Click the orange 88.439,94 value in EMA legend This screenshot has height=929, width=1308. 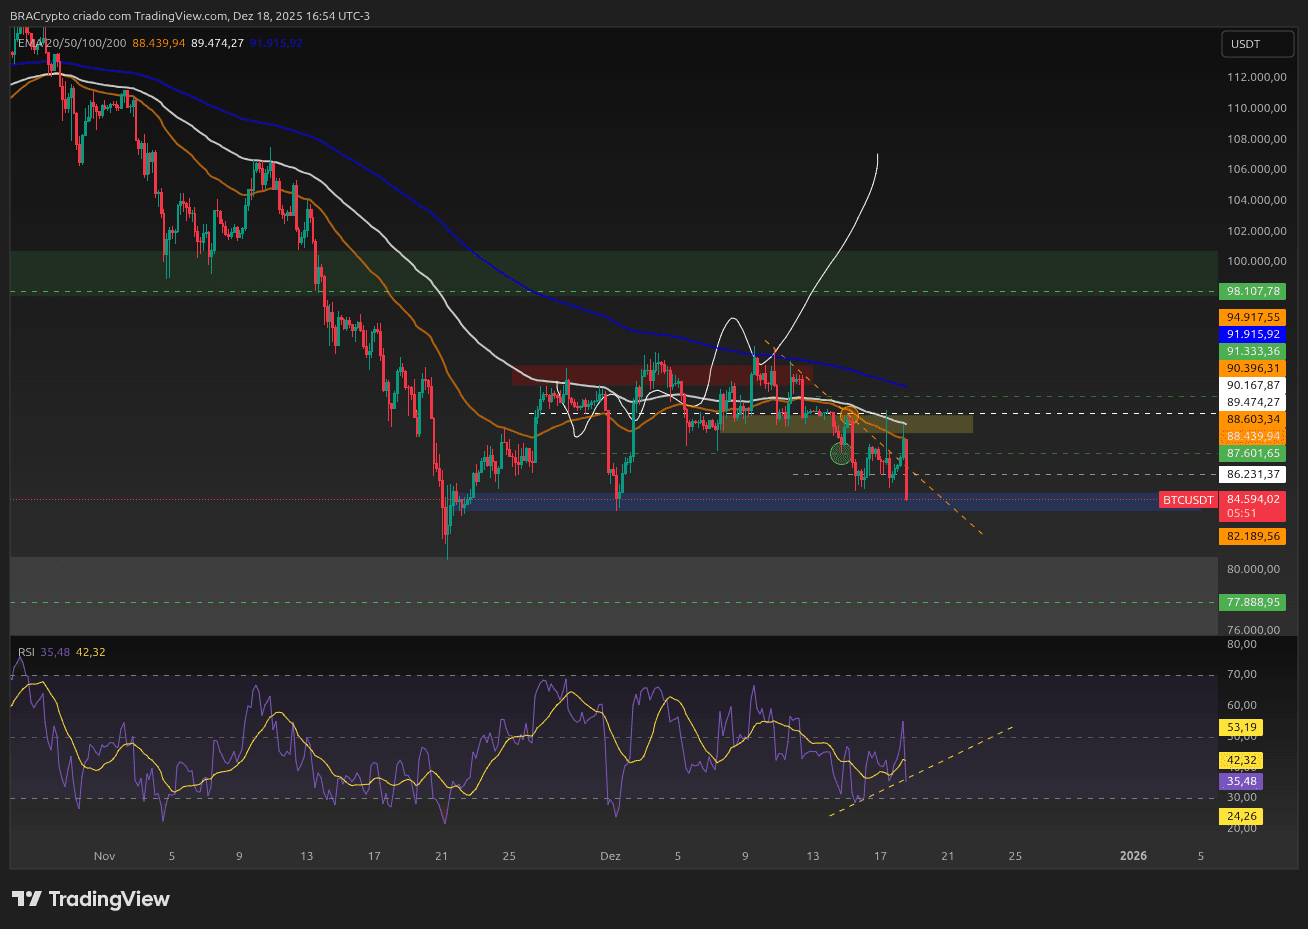point(159,43)
